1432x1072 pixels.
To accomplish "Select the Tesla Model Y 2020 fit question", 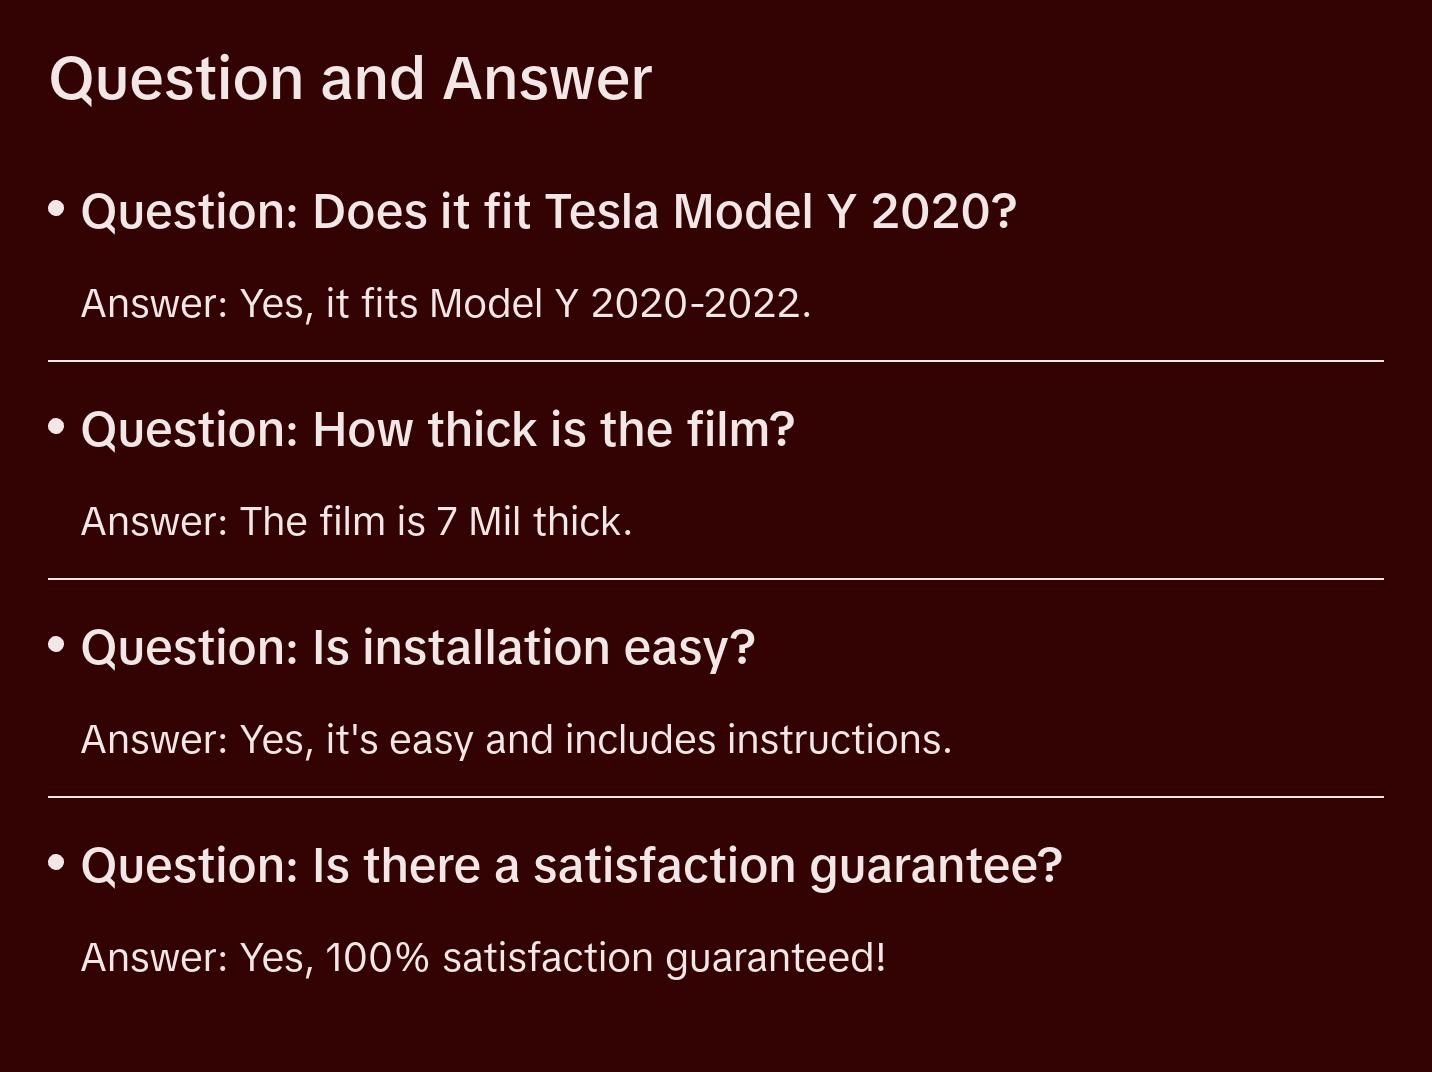I will coord(548,212).
